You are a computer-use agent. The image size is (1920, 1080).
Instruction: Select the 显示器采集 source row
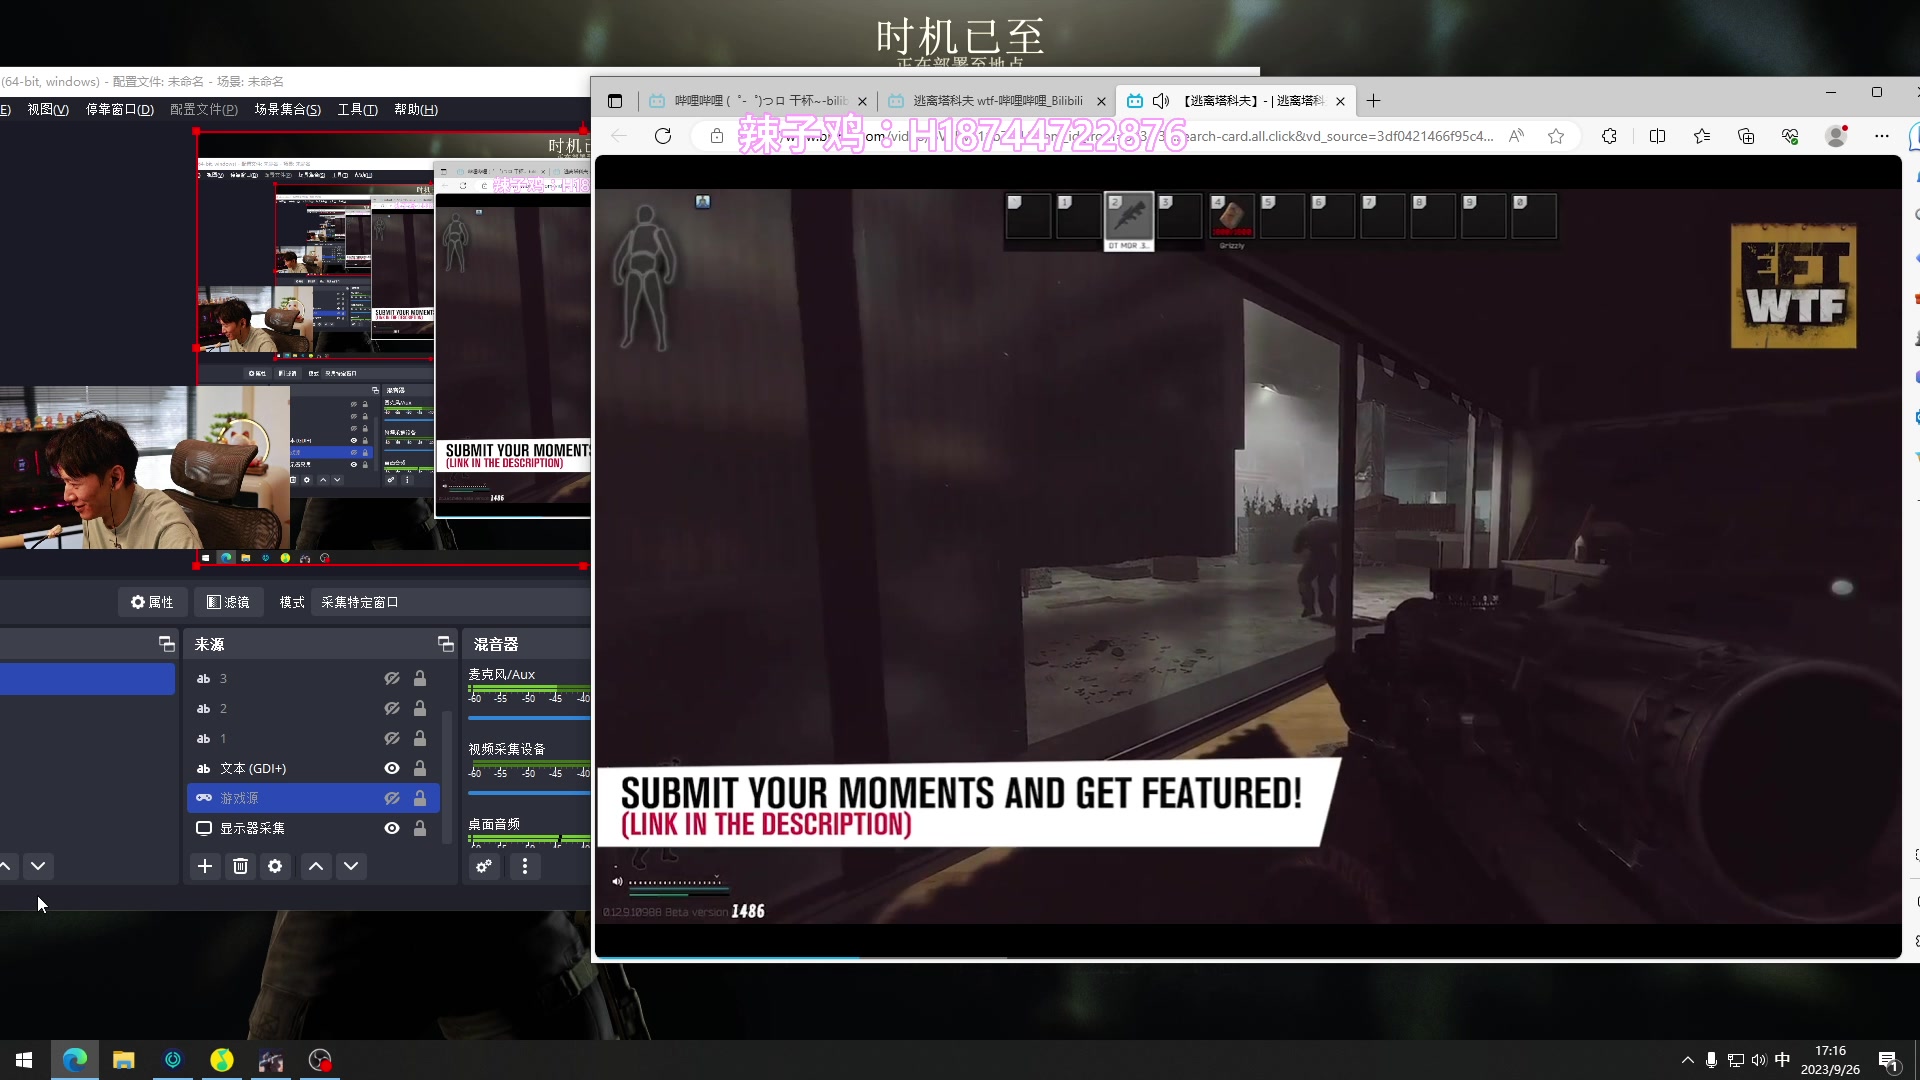313,828
